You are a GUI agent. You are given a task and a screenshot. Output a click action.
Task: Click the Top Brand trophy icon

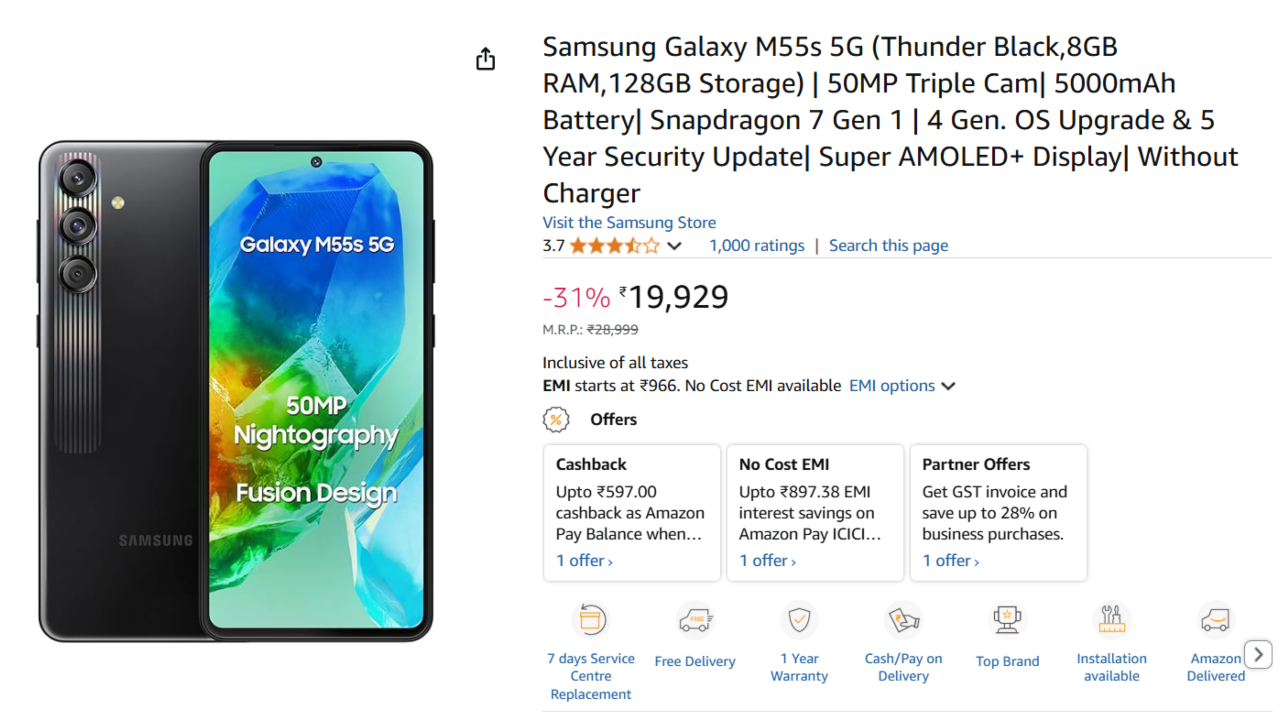tap(1007, 620)
